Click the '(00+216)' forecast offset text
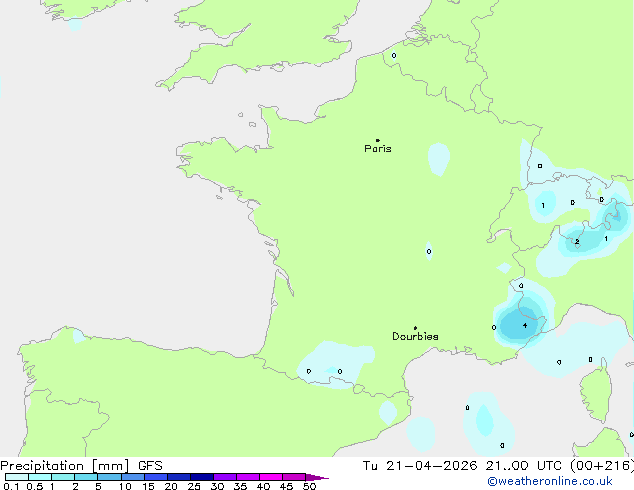The image size is (634, 490). click(x=602, y=466)
